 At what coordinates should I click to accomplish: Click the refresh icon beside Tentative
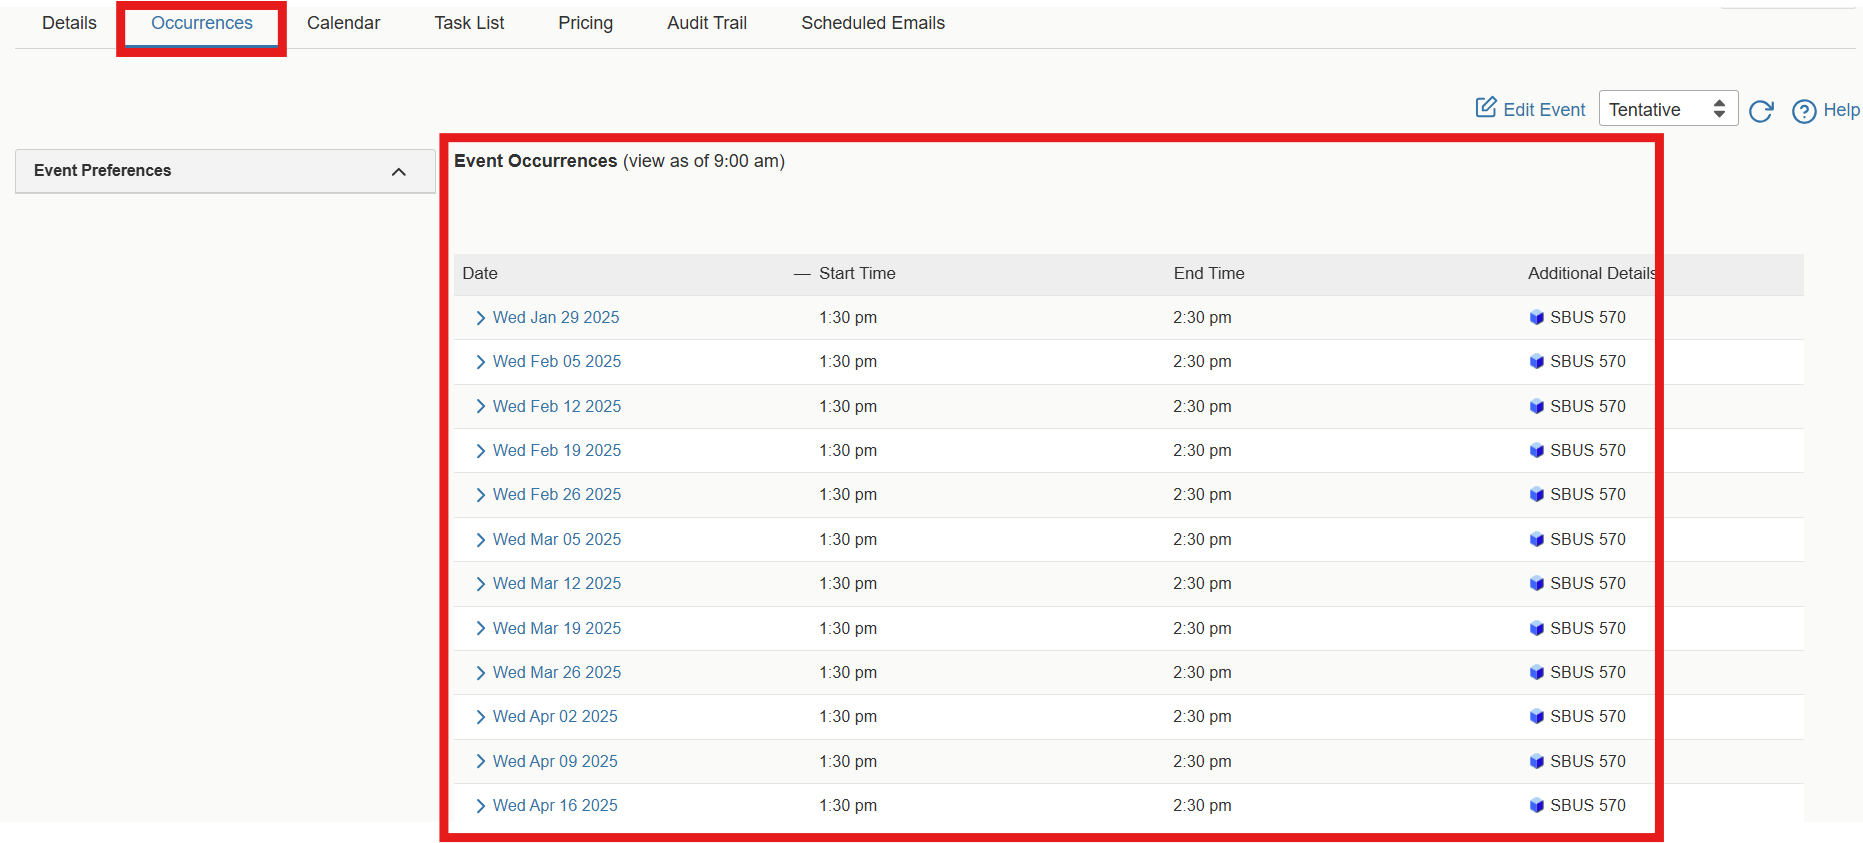pos(1761,111)
